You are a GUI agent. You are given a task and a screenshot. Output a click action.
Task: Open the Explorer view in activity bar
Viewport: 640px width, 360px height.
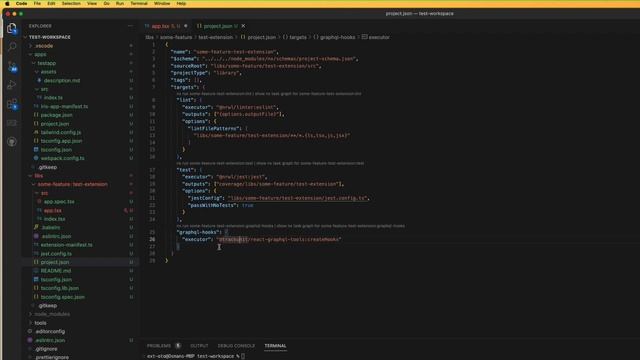pyautogui.click(x=12, y=28)
